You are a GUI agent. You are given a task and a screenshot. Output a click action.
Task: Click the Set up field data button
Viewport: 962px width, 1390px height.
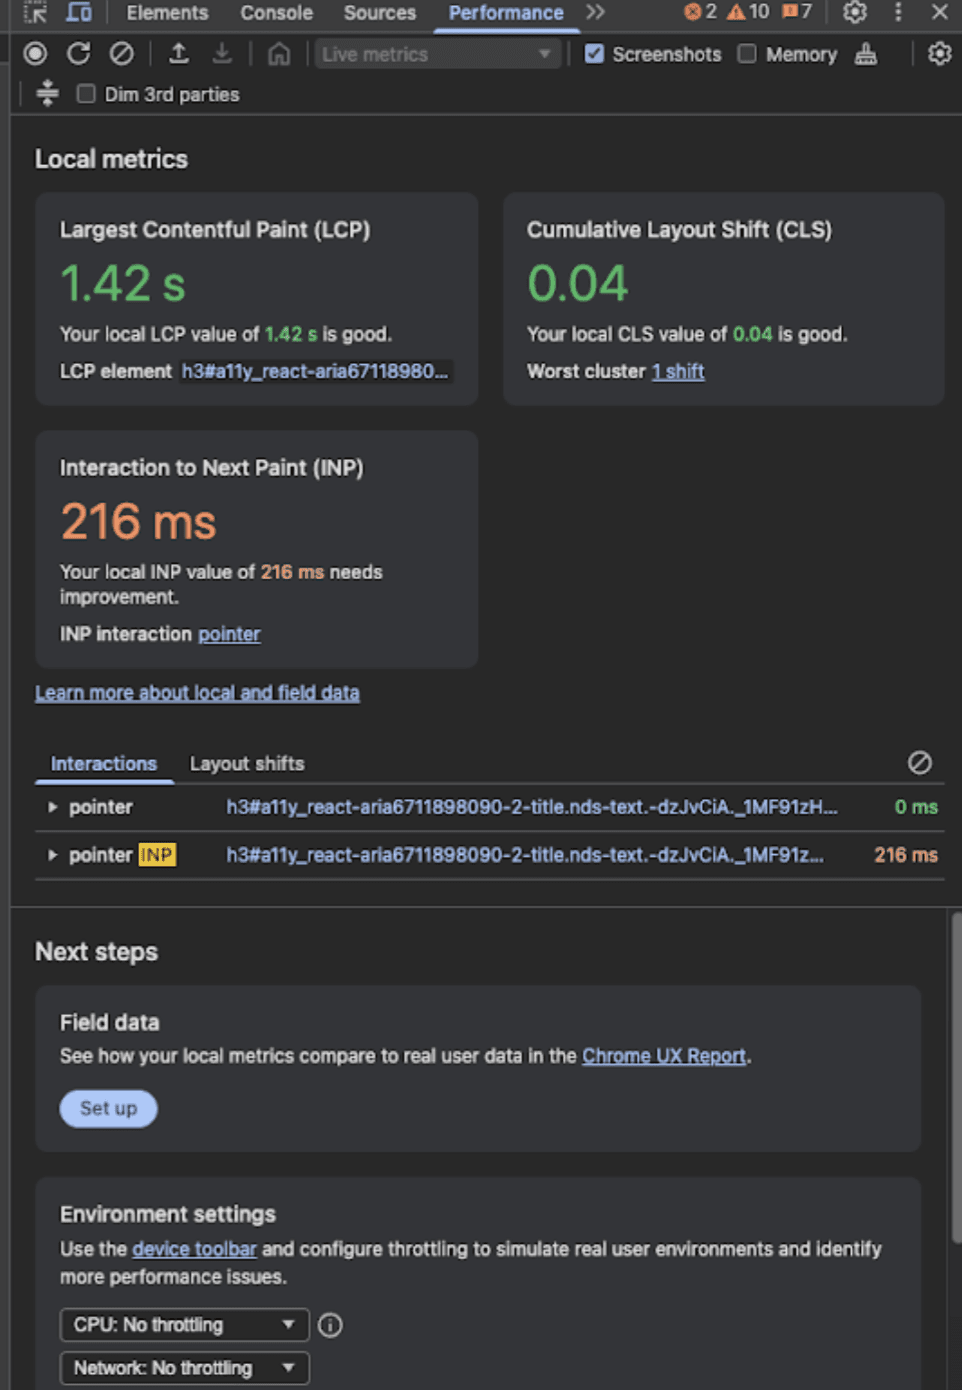click(108, 1108)
